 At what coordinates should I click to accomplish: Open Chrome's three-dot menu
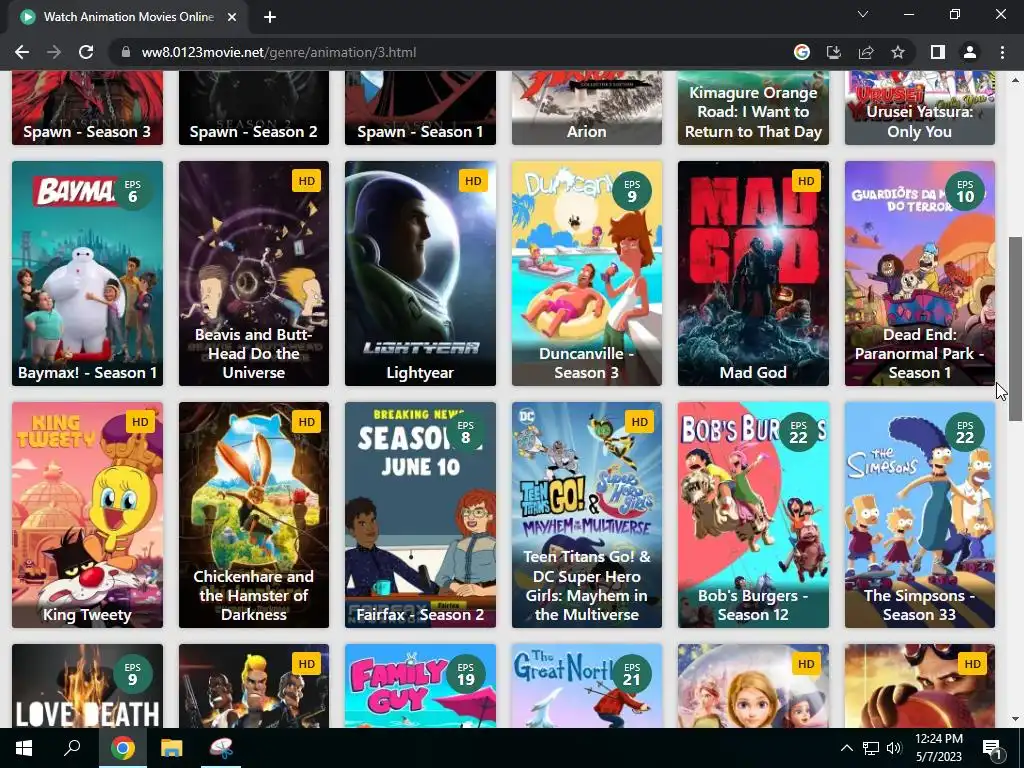1002,52
